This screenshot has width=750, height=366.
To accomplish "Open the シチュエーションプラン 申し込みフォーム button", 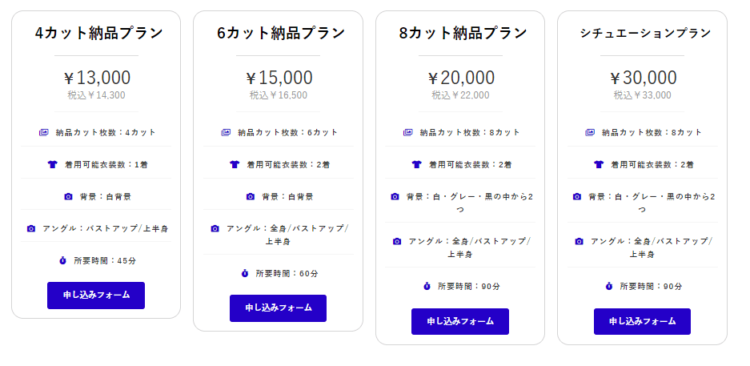I will pos(642,322).
